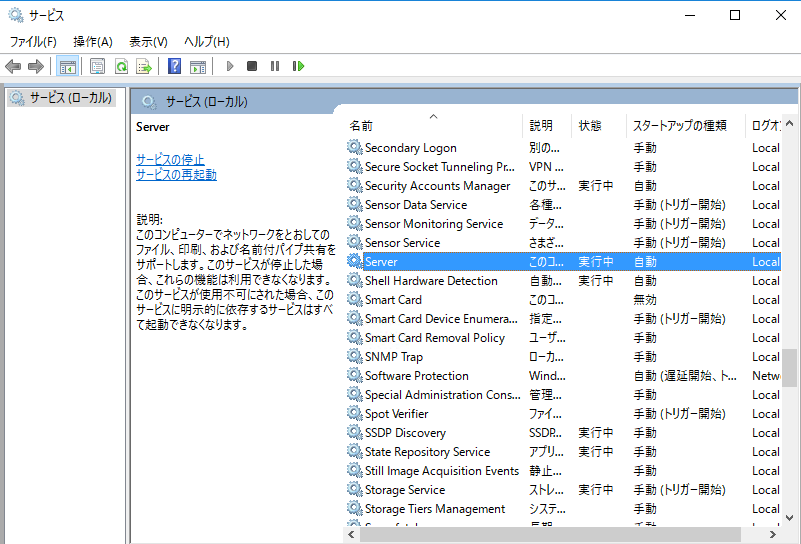Click the horizontal scrollbar thumb
The height and width of the screenshot is (544, 801).
(x=550, y=534)
